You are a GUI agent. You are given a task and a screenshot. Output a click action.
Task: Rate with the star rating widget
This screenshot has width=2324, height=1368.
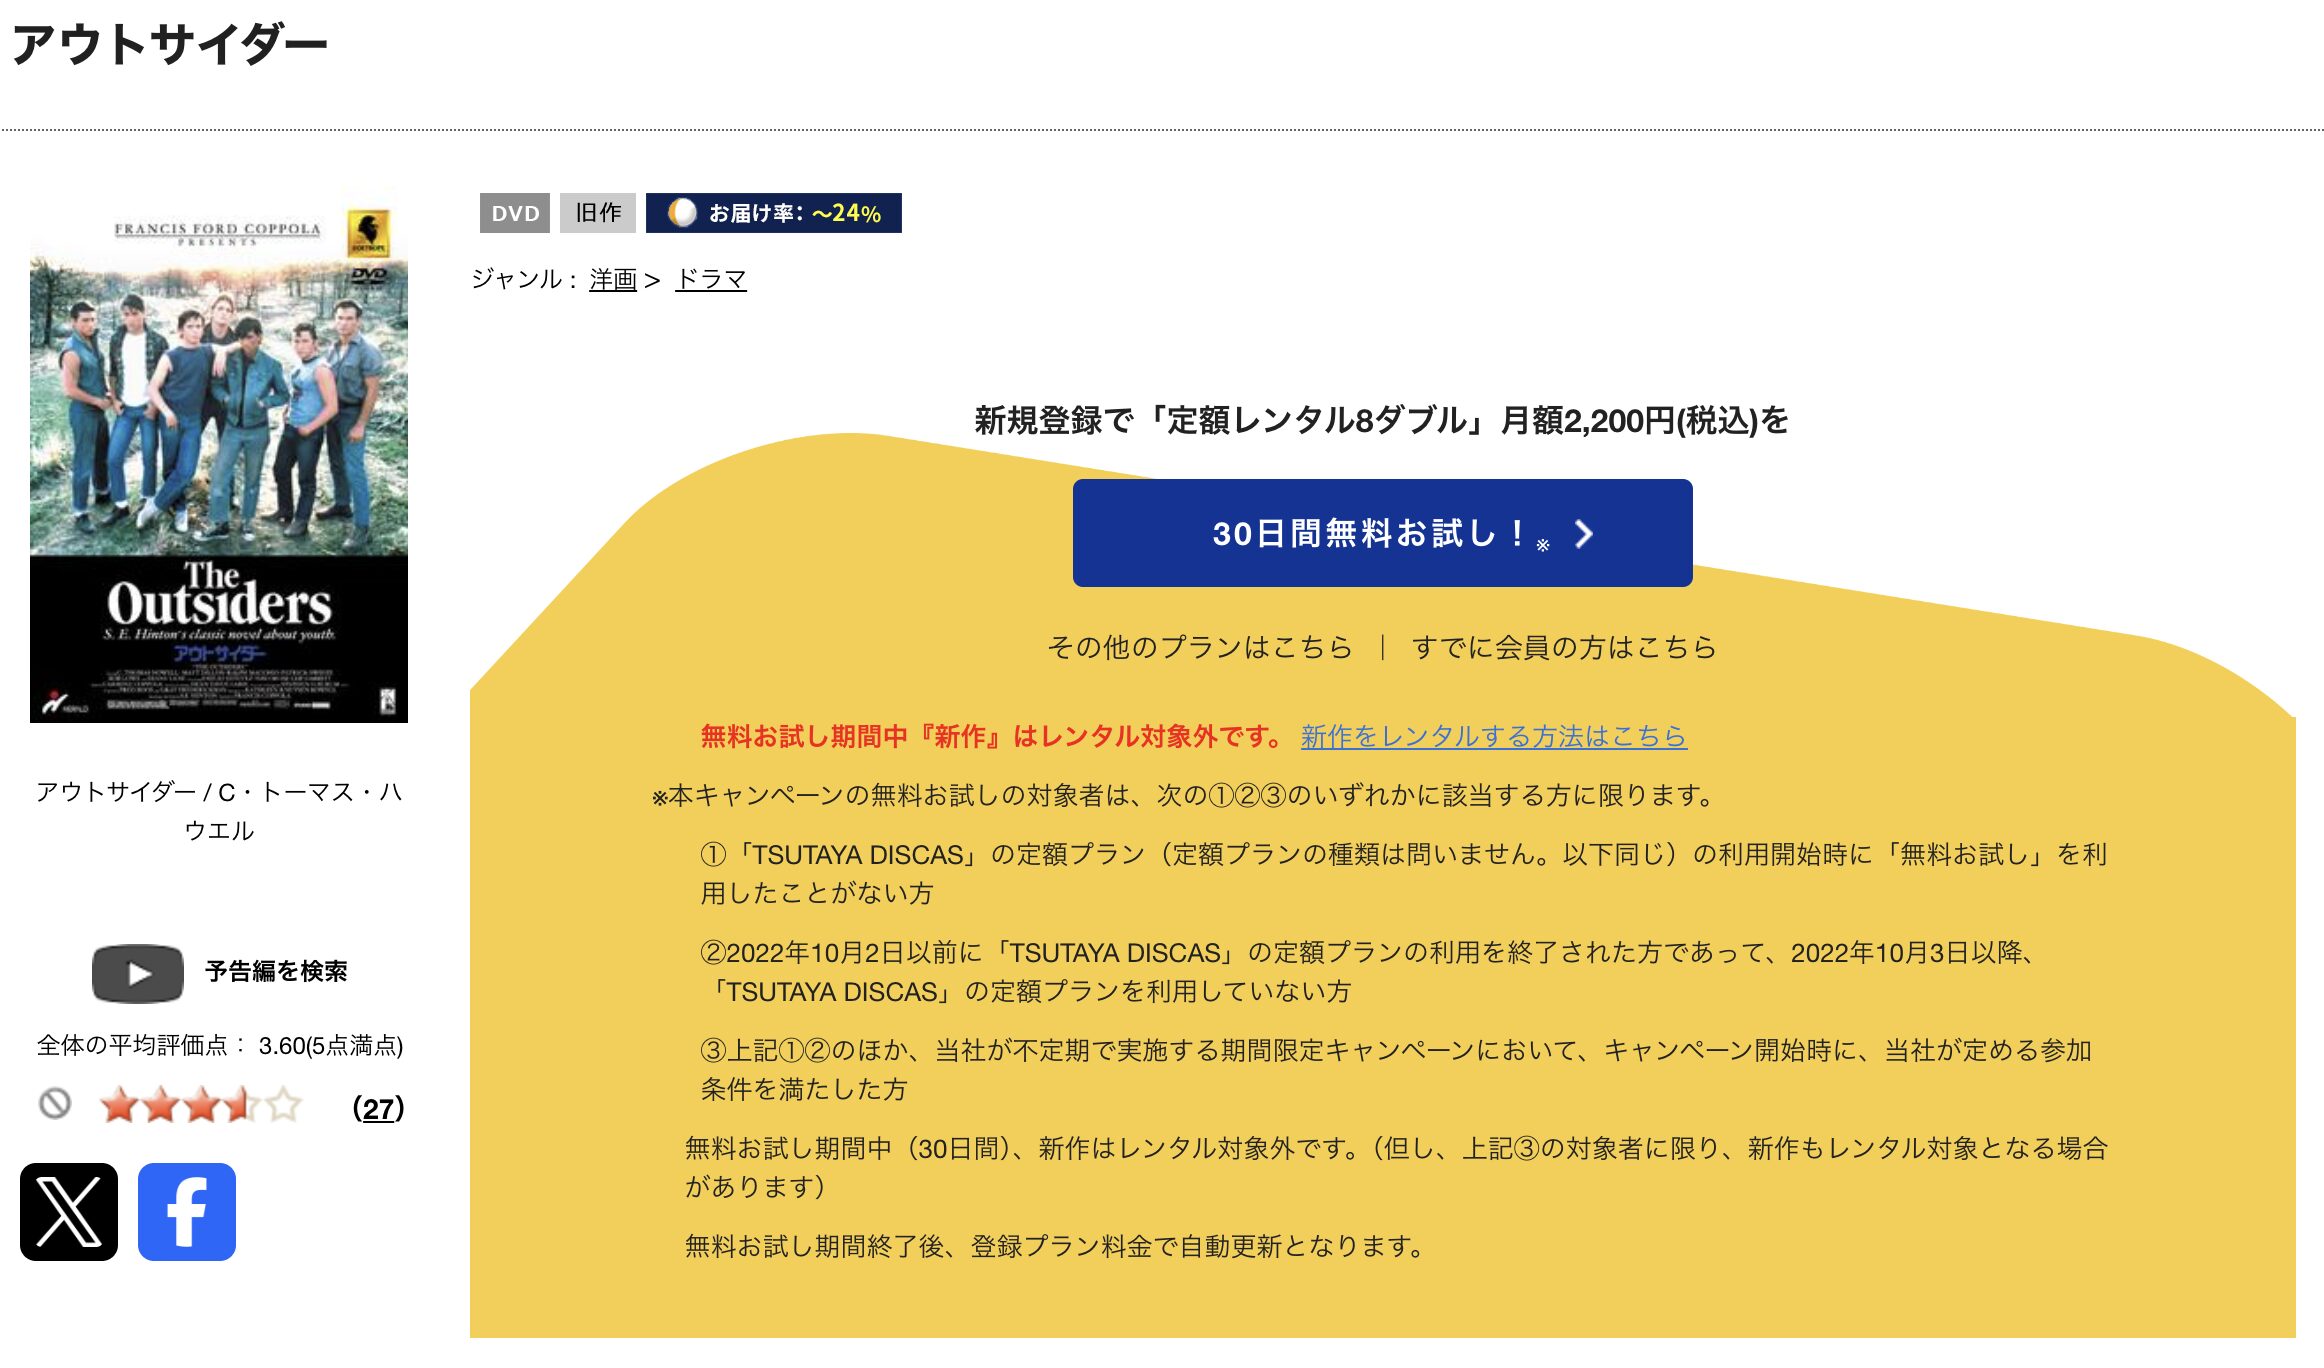pyautogui.click(x=200, y=1105)
